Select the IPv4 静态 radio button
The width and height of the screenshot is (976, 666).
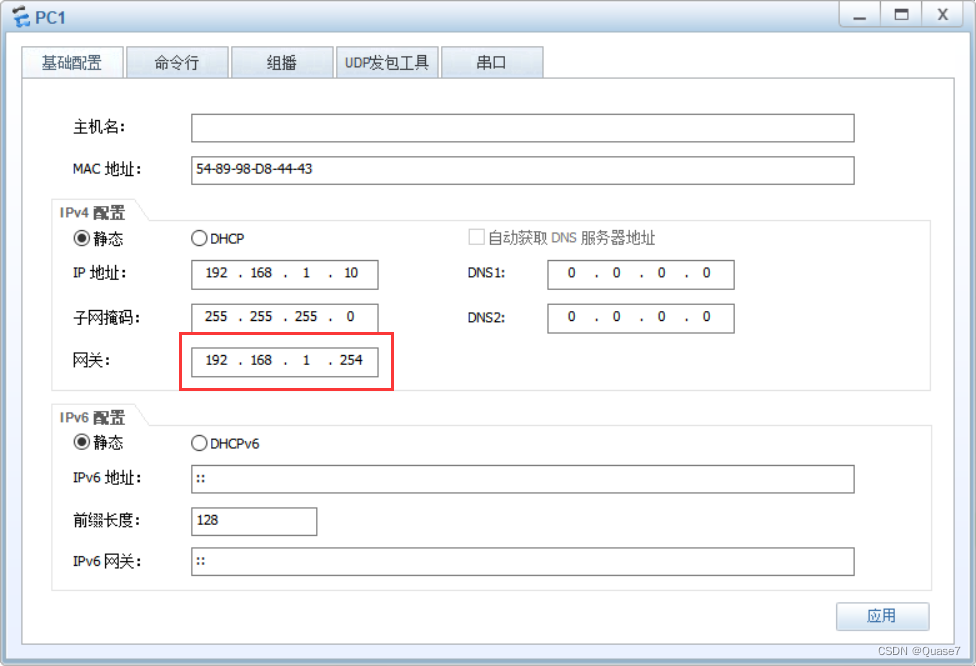point(82,238)
